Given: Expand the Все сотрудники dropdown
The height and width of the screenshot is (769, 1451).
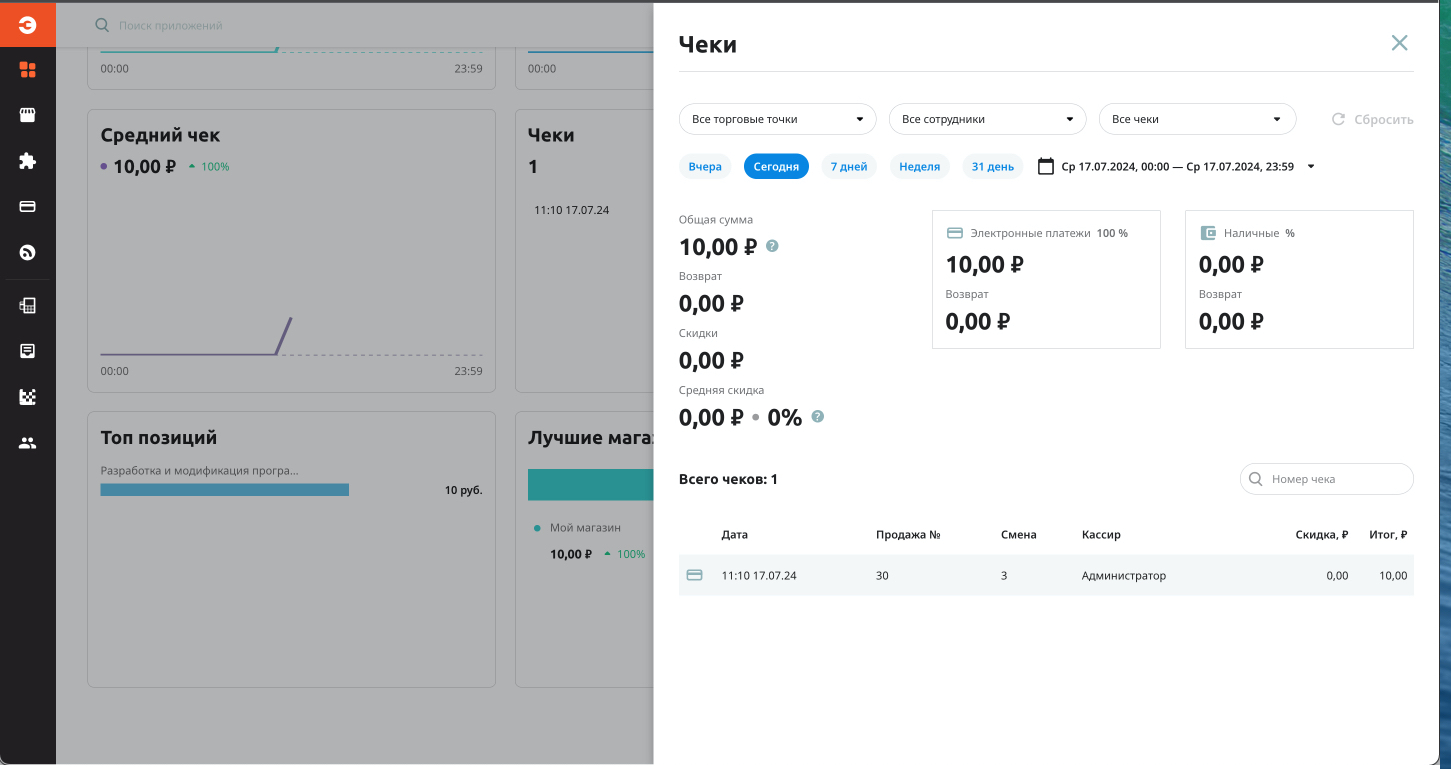Looking at the screenshot, I should click(987, 119).
